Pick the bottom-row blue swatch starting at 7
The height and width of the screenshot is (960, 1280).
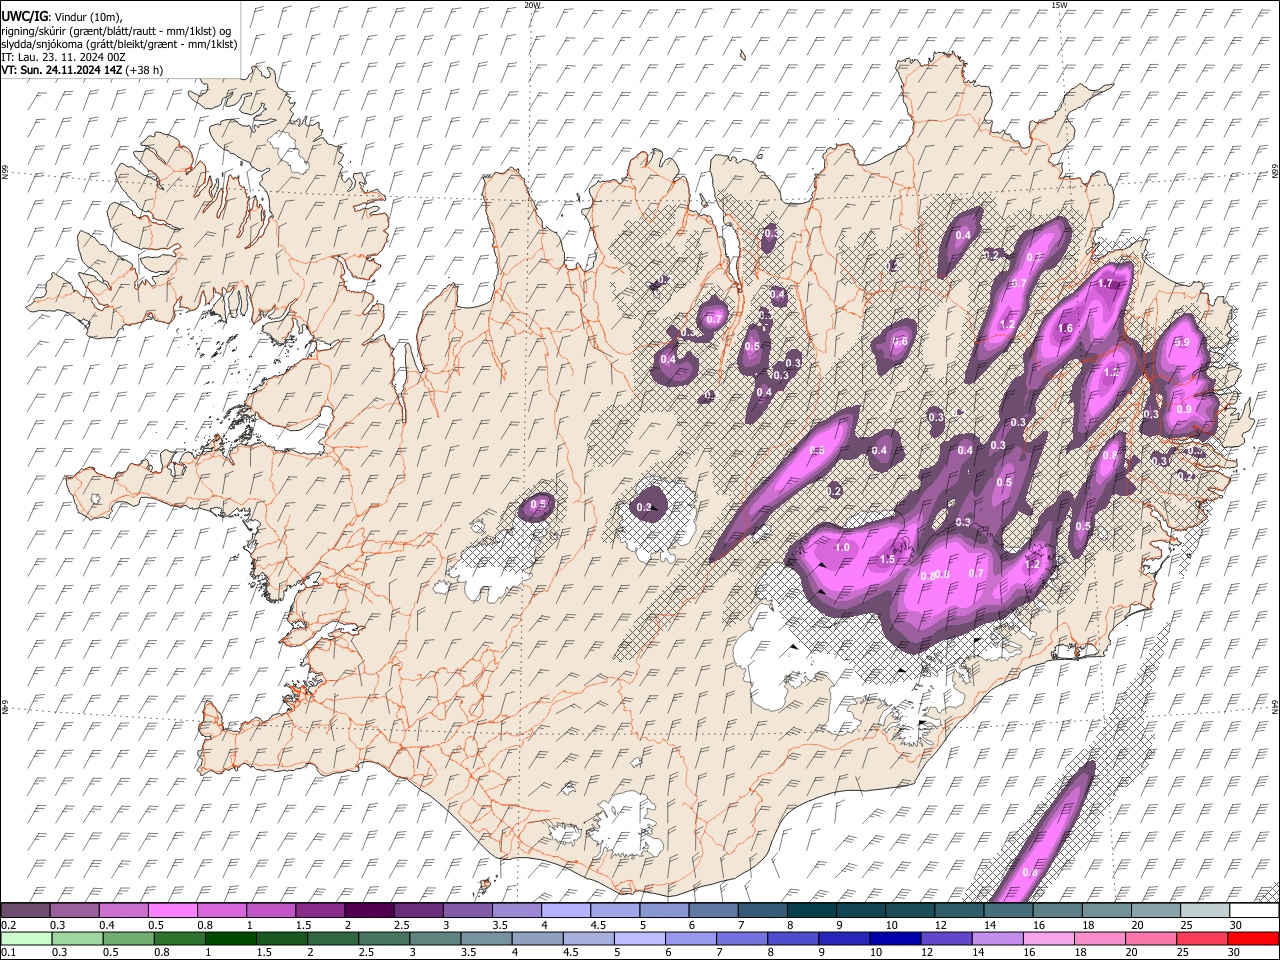point(742,938)
